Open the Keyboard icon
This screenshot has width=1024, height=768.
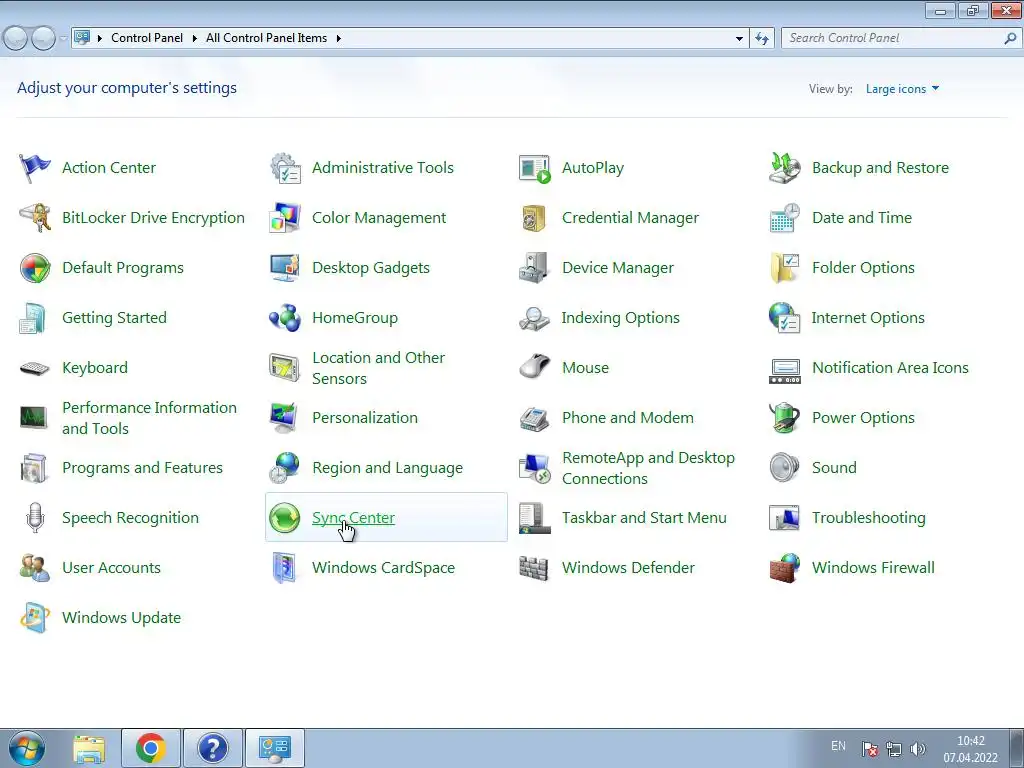coord(35,368)
